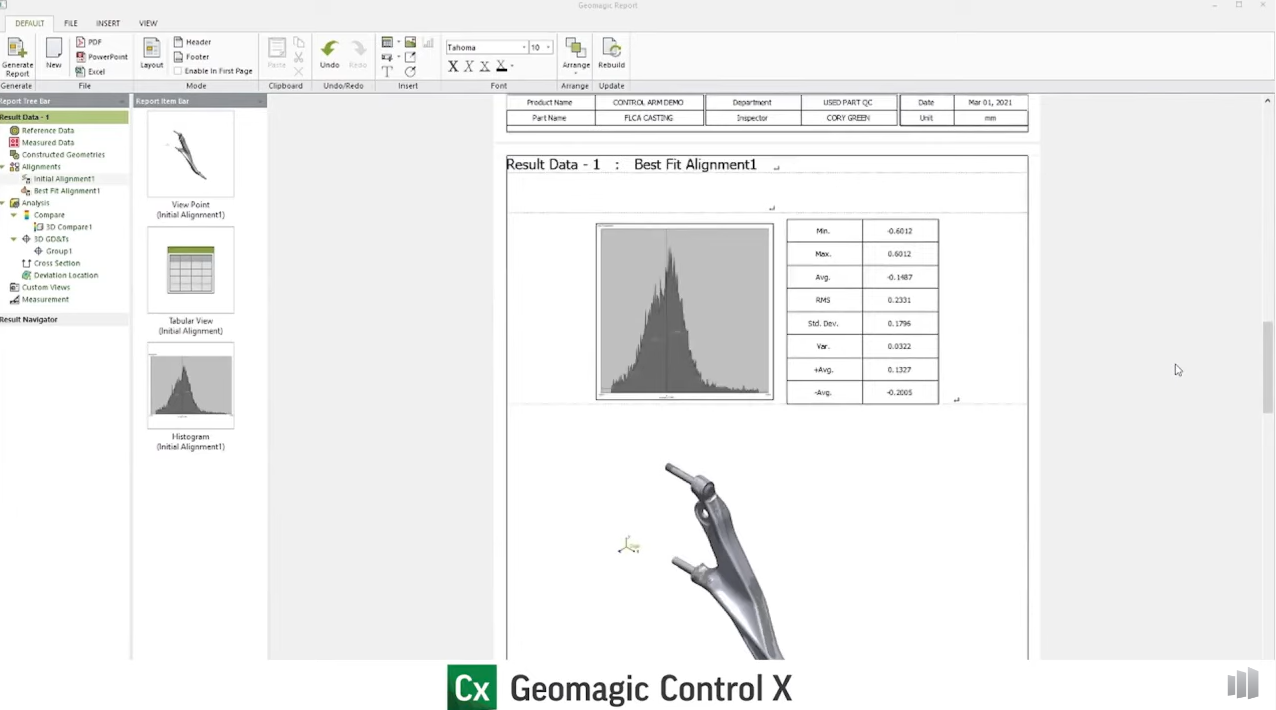
Task: Collapse the Compare tree node
Action: (x=14, y=215)
